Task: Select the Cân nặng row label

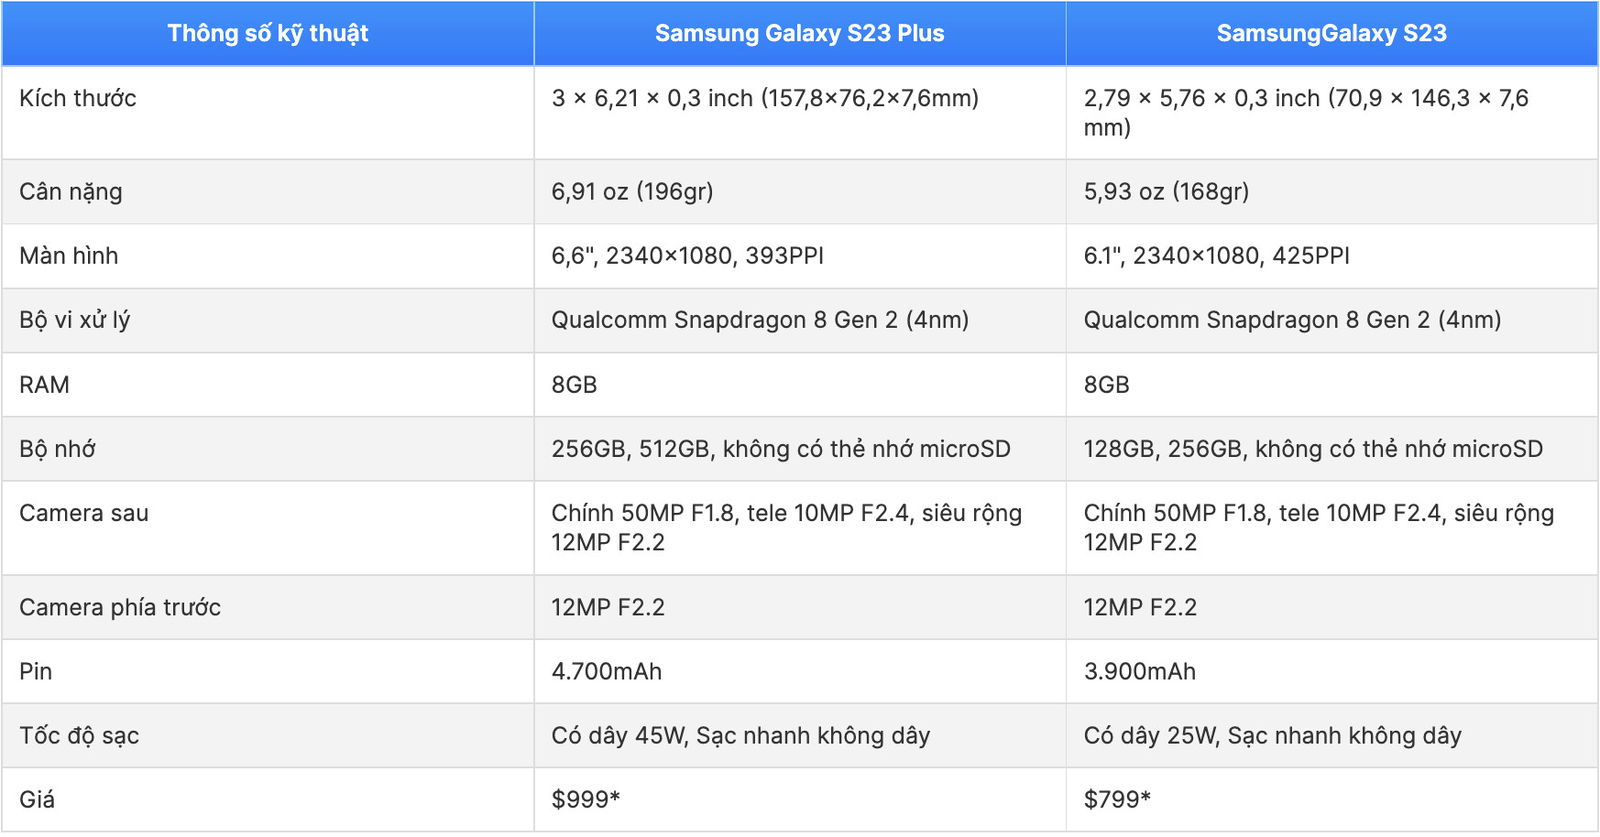Action: 71,191
